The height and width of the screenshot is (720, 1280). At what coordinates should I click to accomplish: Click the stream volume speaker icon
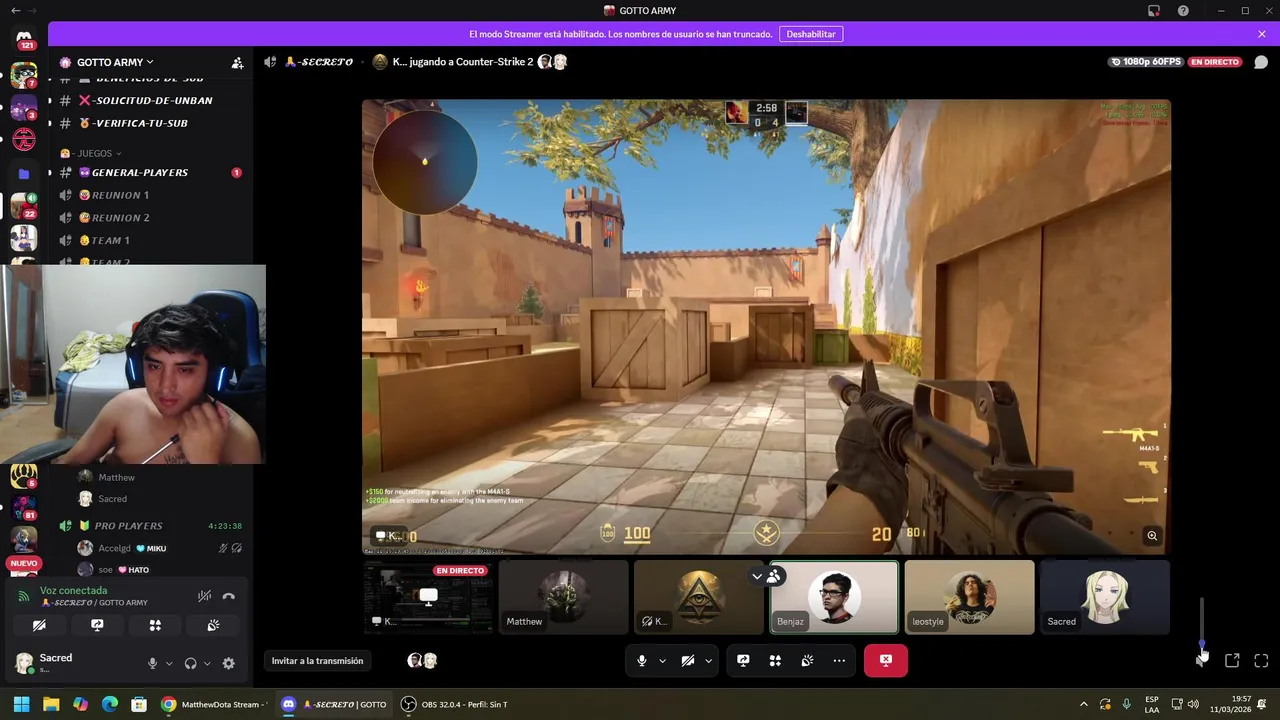point(1201,660)
